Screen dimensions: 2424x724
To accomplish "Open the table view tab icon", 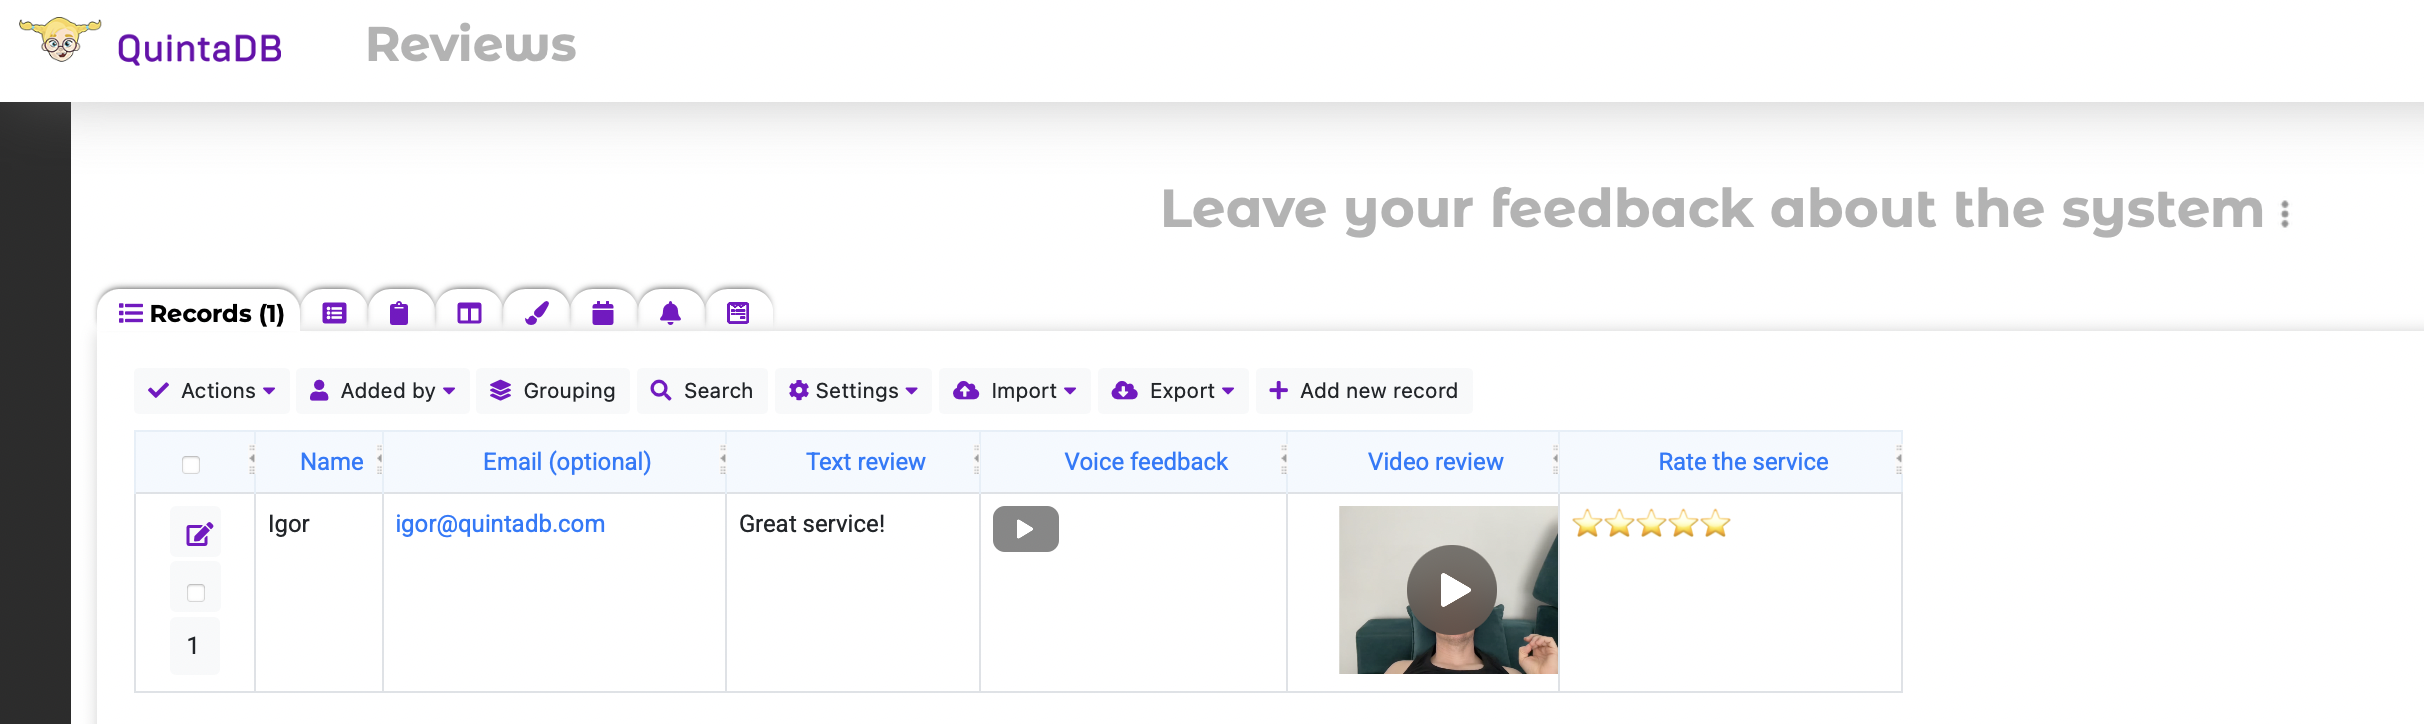I will tap(334, 313).
